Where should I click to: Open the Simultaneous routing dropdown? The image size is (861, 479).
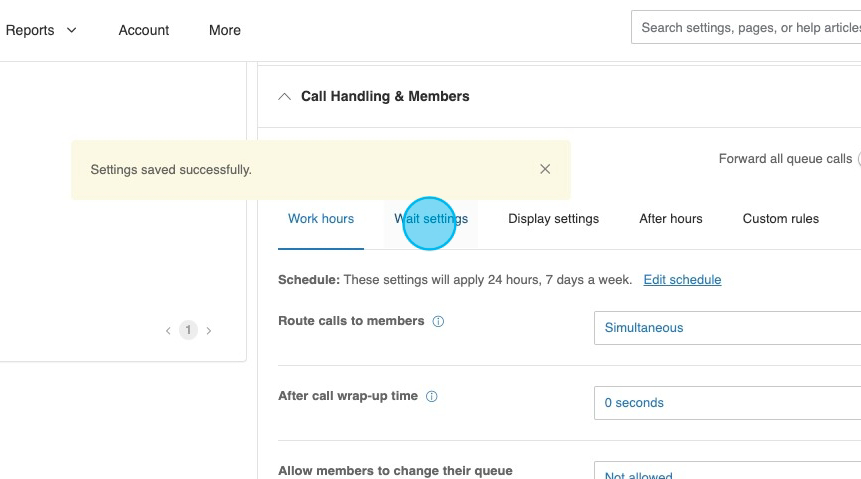[727, 328]
